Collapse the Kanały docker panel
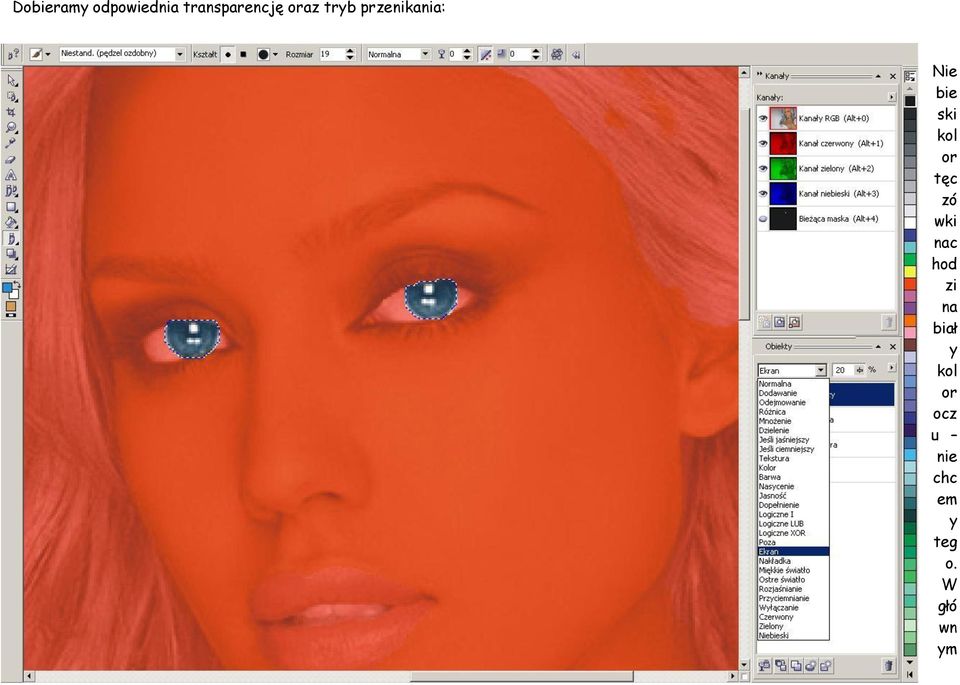The image size is (960, 685). click(878, 76)
